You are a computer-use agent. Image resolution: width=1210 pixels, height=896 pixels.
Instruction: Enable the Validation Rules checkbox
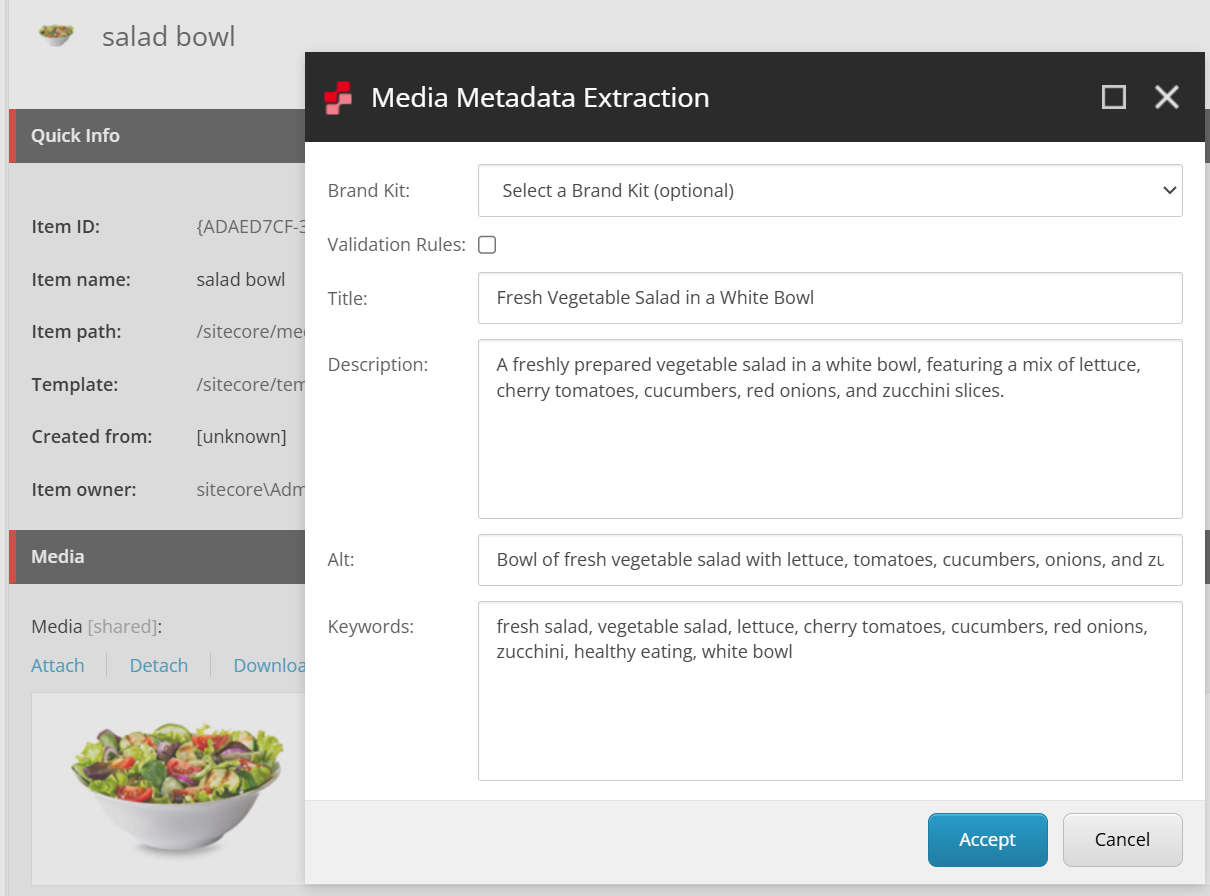coord(487,245)
